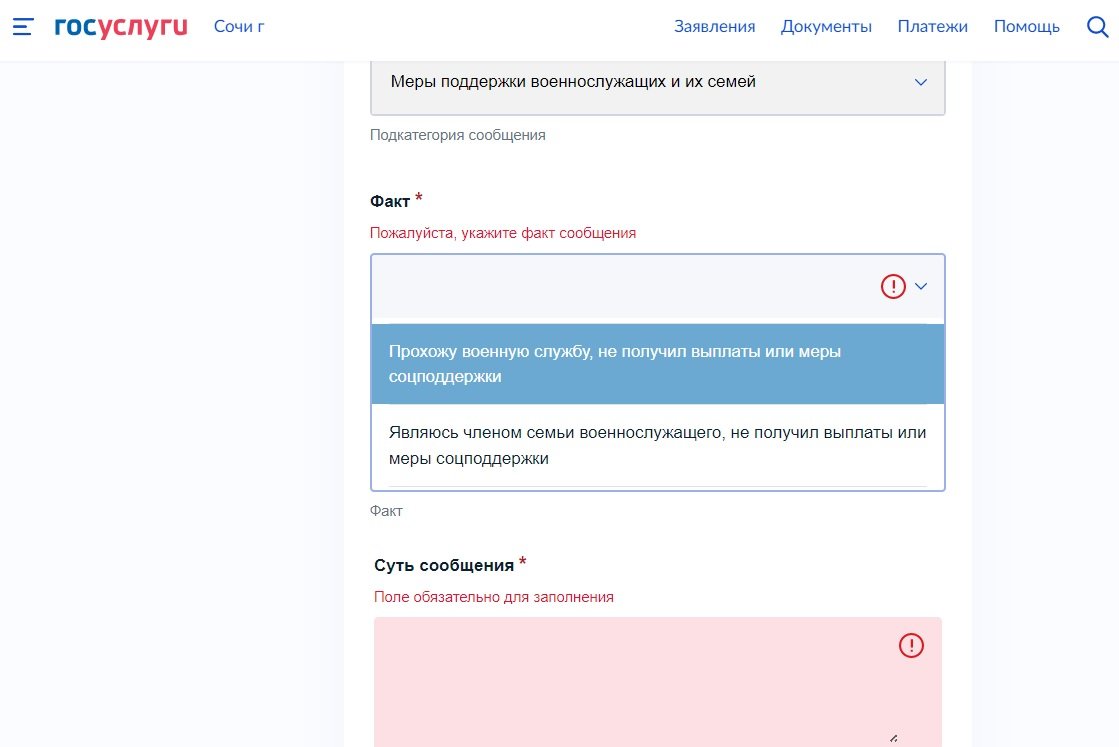Go to Заявления section

(714, 27)
